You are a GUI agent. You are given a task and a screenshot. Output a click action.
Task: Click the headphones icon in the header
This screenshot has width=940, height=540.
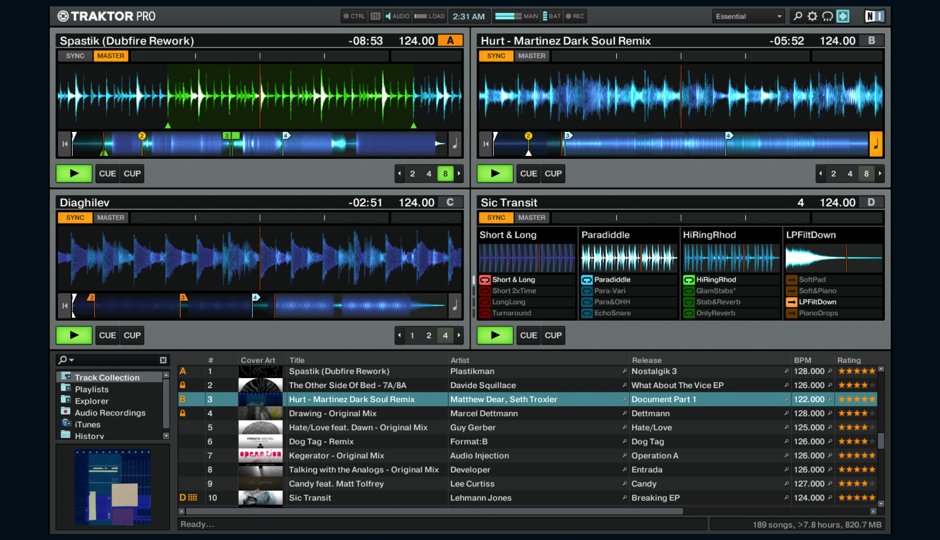click(x=827, y=16)
